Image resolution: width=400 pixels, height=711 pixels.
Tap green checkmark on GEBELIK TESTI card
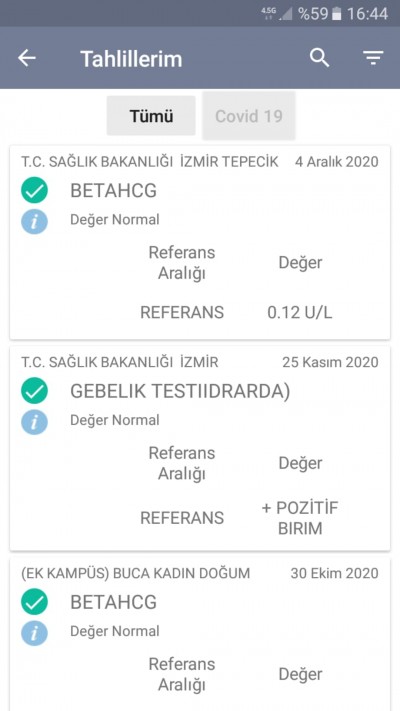click(34, 391)
